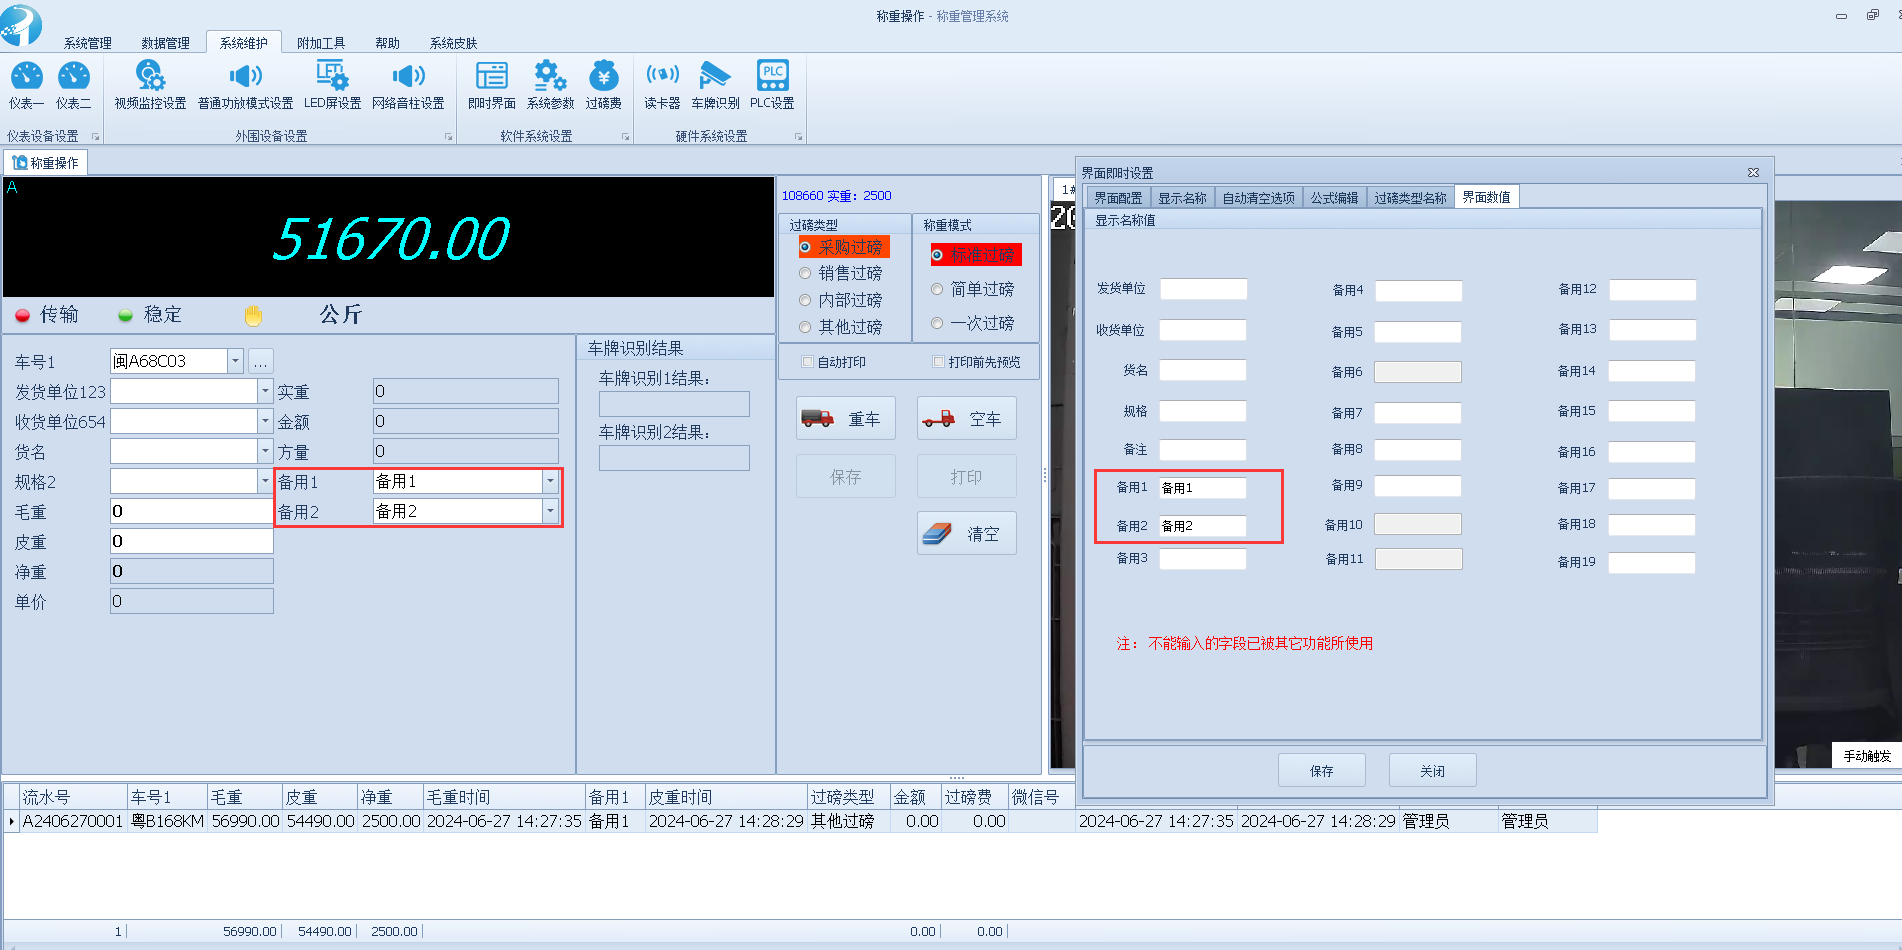Open the 仪表一 meter setting

(x=26, y=85)
